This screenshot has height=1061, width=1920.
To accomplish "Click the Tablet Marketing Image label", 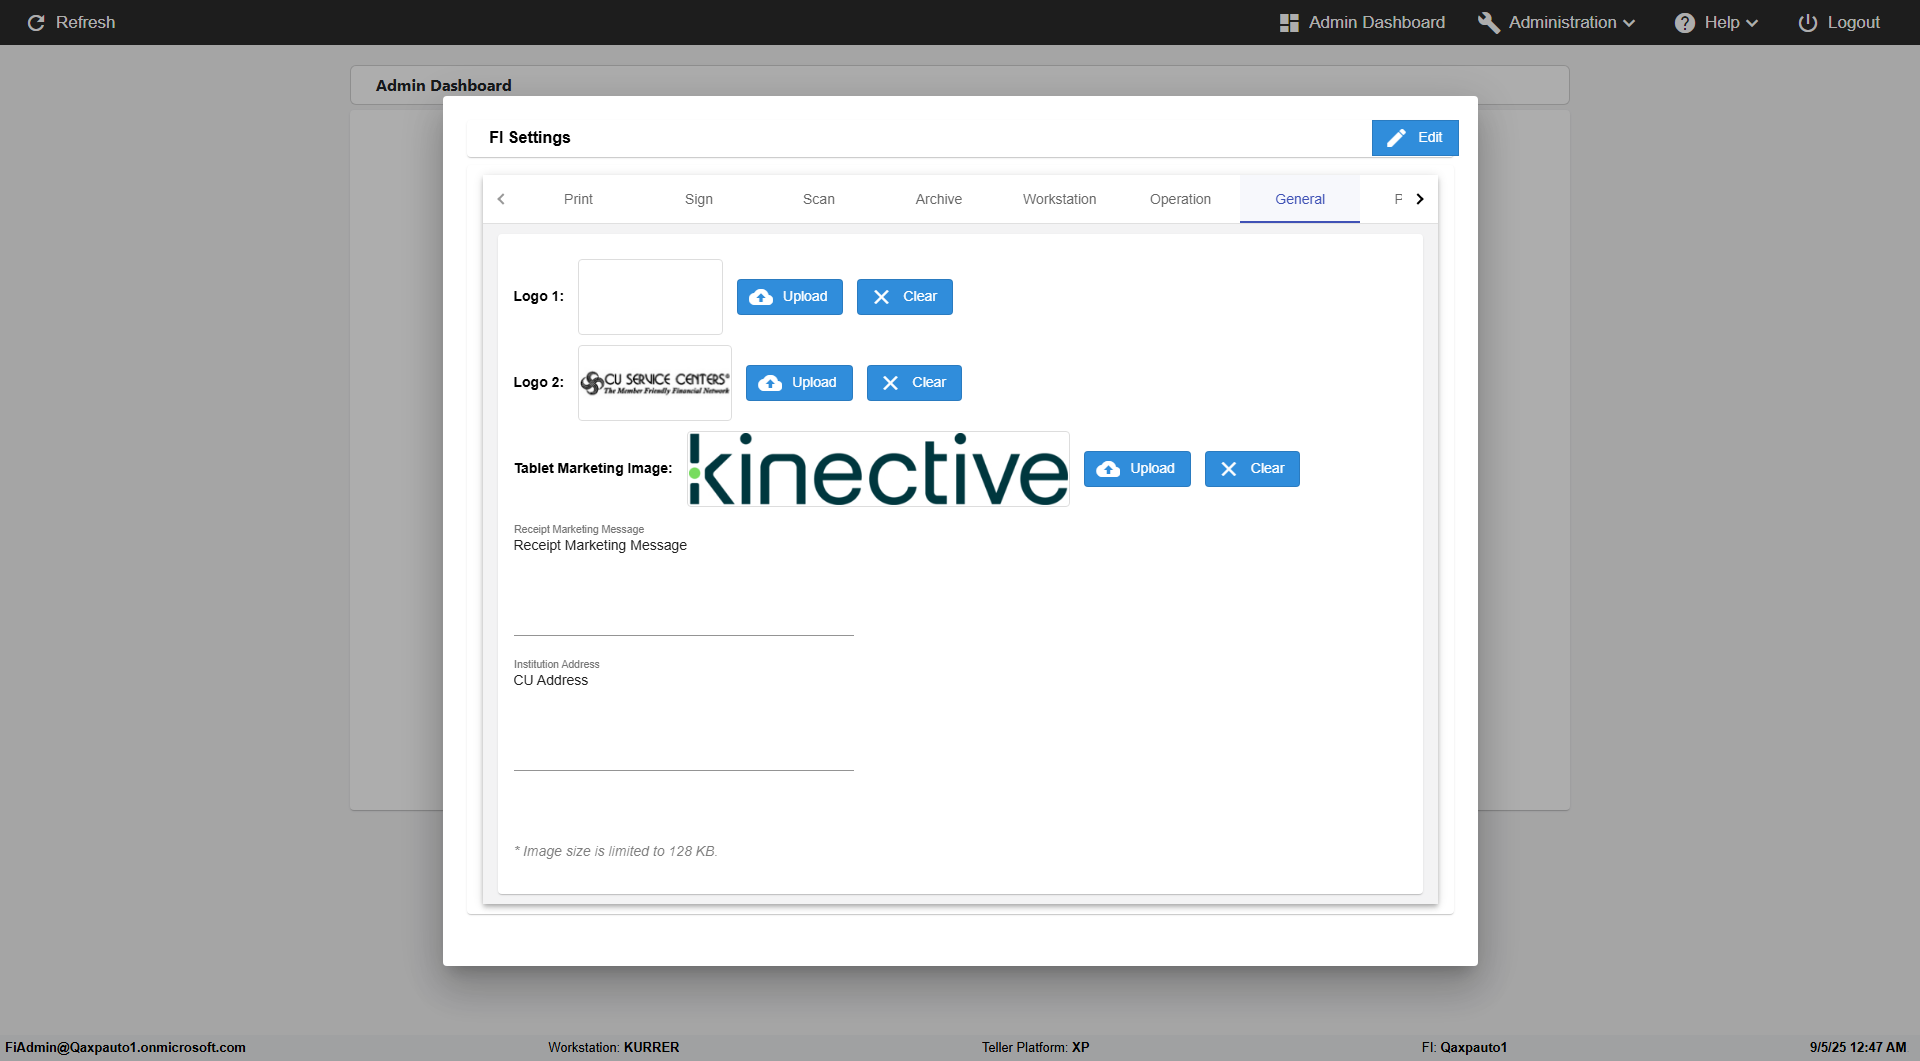I will (593, 468).
